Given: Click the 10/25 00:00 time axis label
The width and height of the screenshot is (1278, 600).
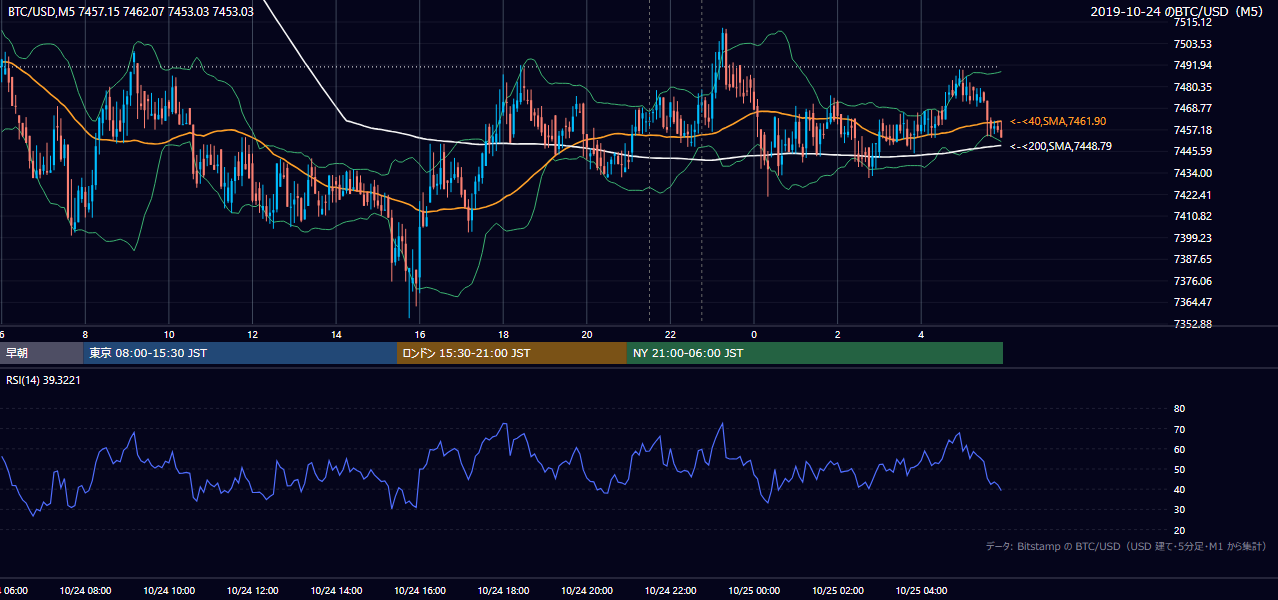Looking at the screenshot, I should coord(754,591).
